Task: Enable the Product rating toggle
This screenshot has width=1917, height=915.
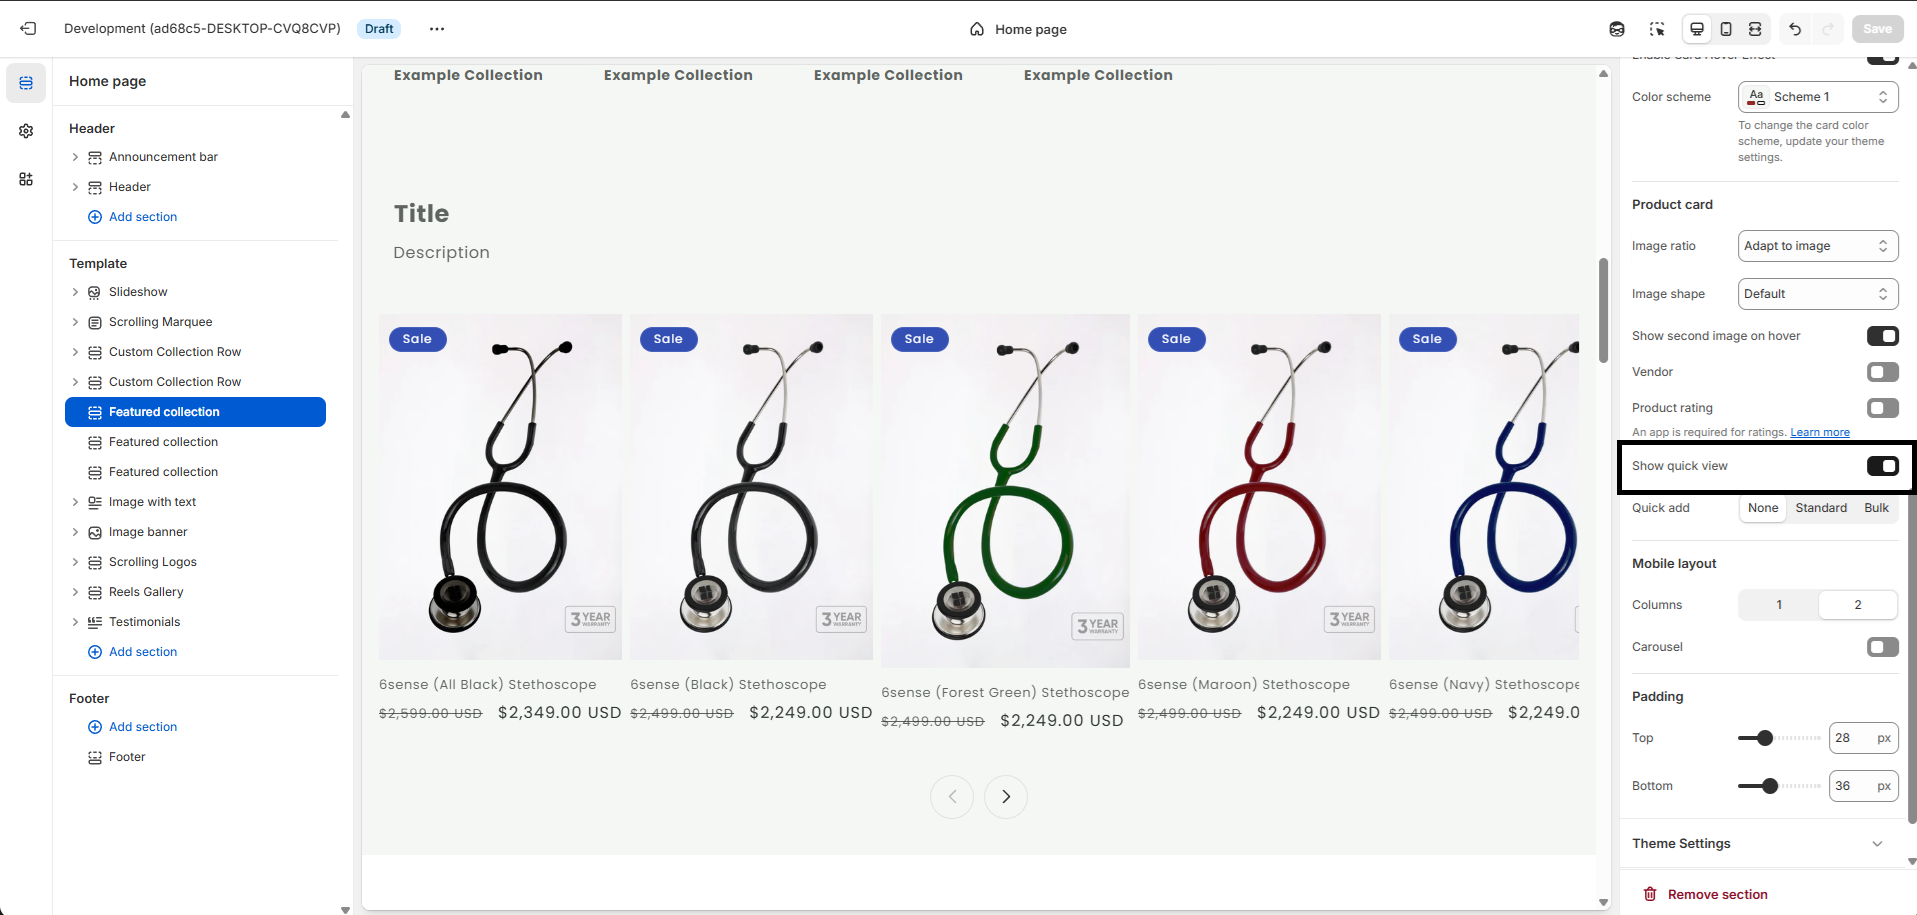Action: click(1882, 408)
